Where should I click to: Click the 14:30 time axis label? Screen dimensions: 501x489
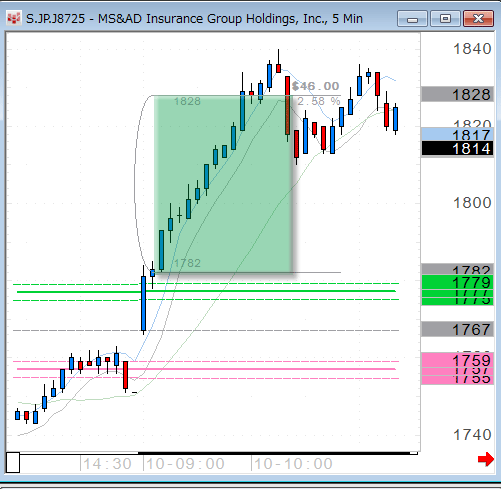click(107, 464)
